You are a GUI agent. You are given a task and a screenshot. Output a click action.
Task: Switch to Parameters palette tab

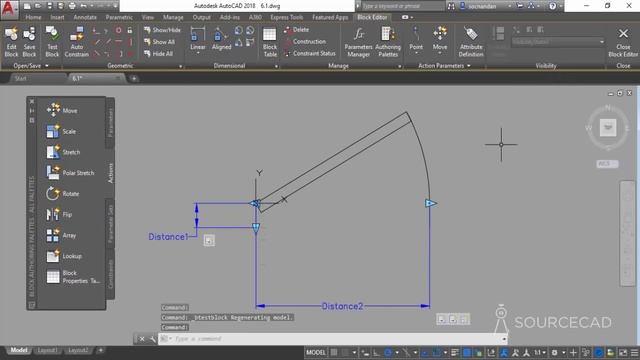coord(110,122)
